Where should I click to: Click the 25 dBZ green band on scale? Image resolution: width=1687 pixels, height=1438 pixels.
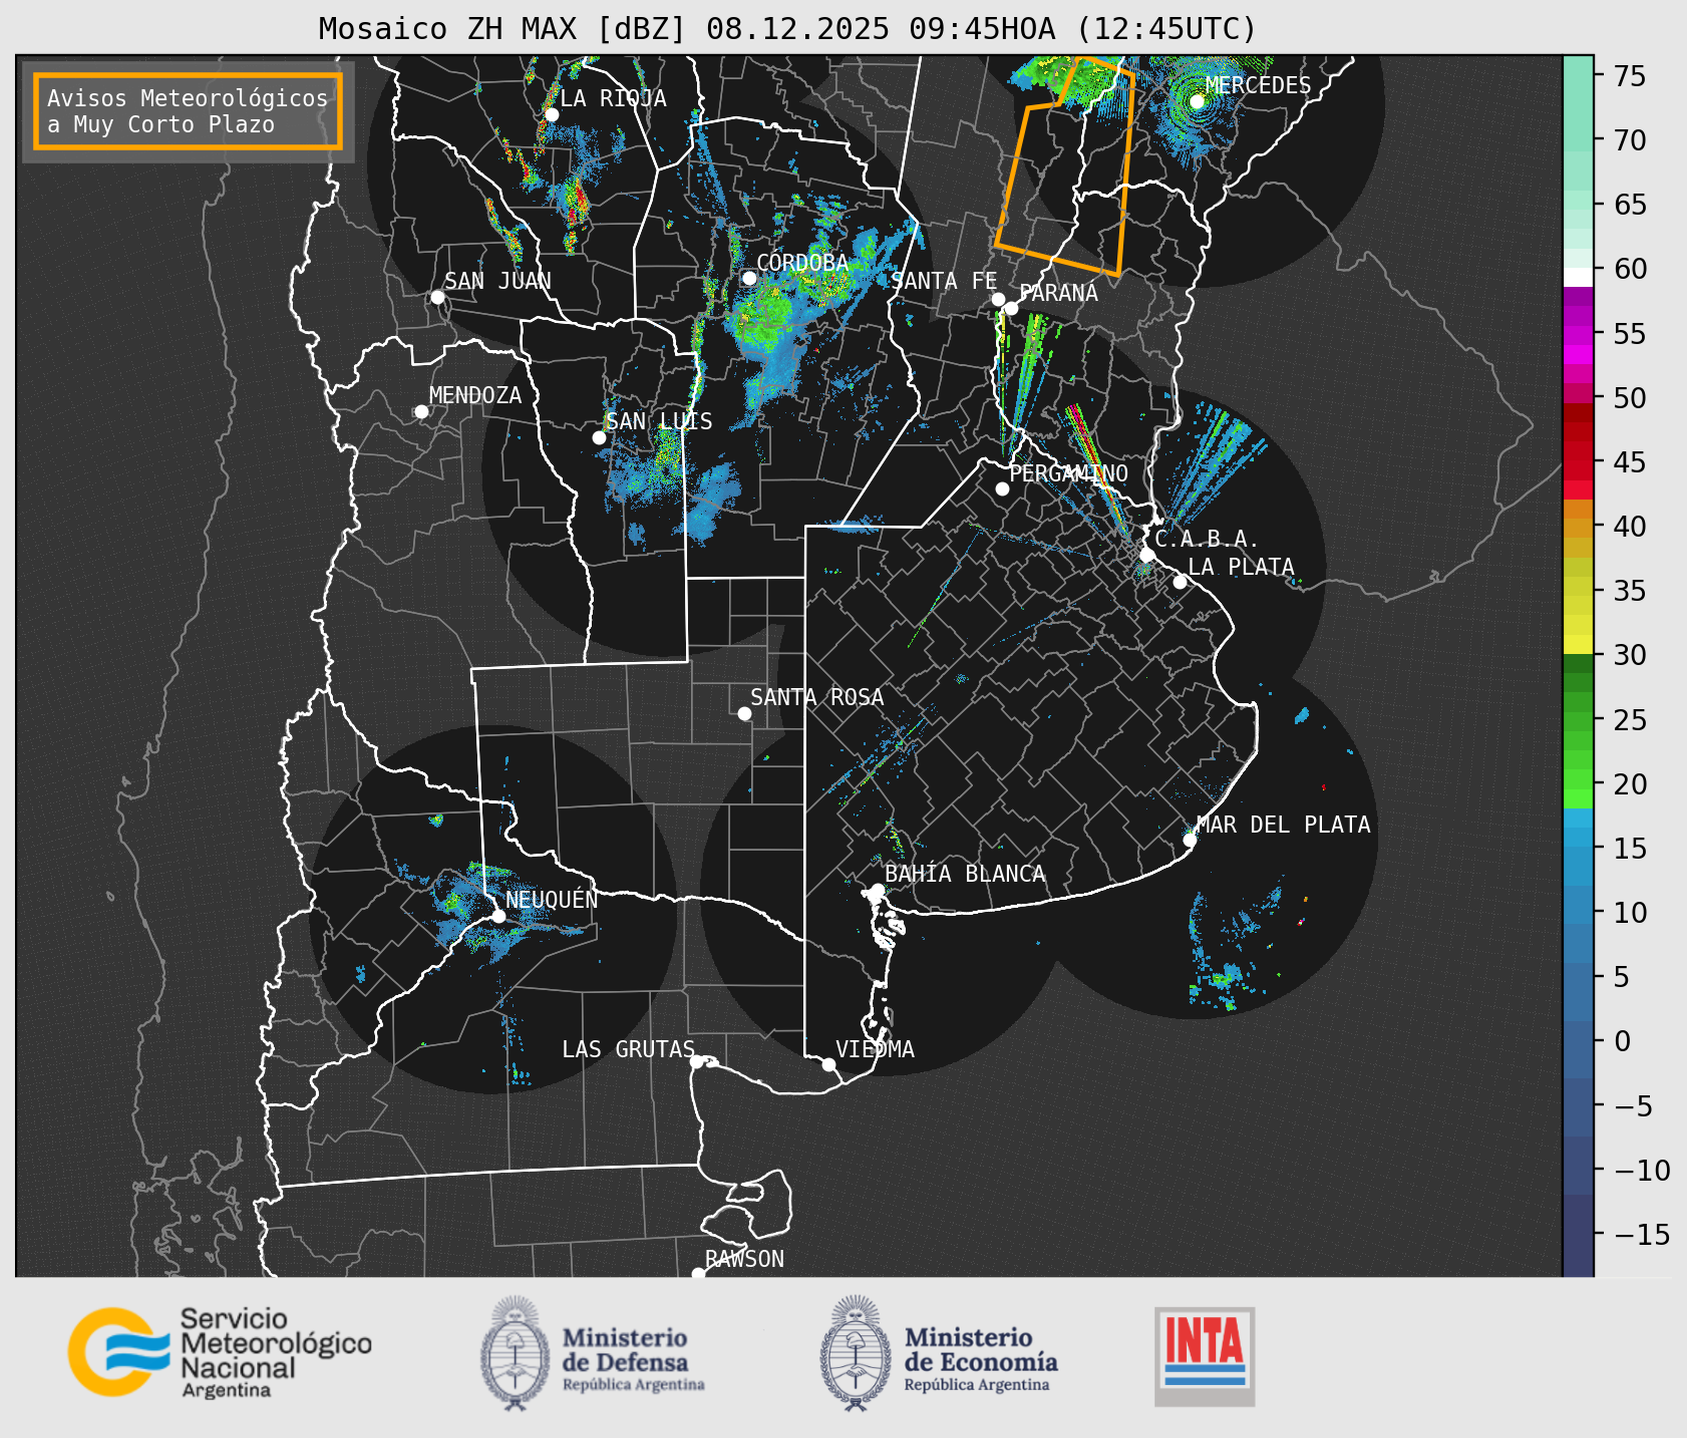pyautogui.click(x=1578, y=720)
